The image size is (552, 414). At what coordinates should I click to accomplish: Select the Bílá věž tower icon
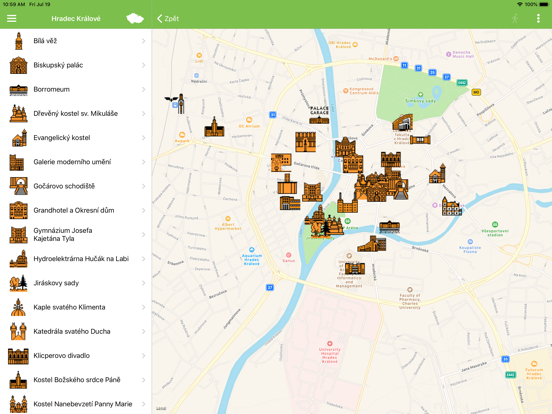[x=19, y=41]
